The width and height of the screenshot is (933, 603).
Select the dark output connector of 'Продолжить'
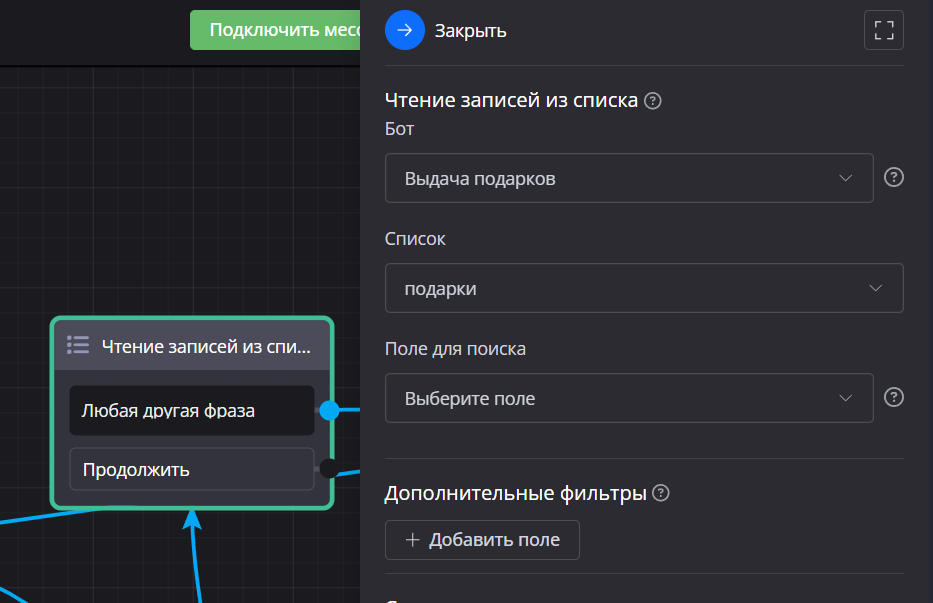click(329, 469)
